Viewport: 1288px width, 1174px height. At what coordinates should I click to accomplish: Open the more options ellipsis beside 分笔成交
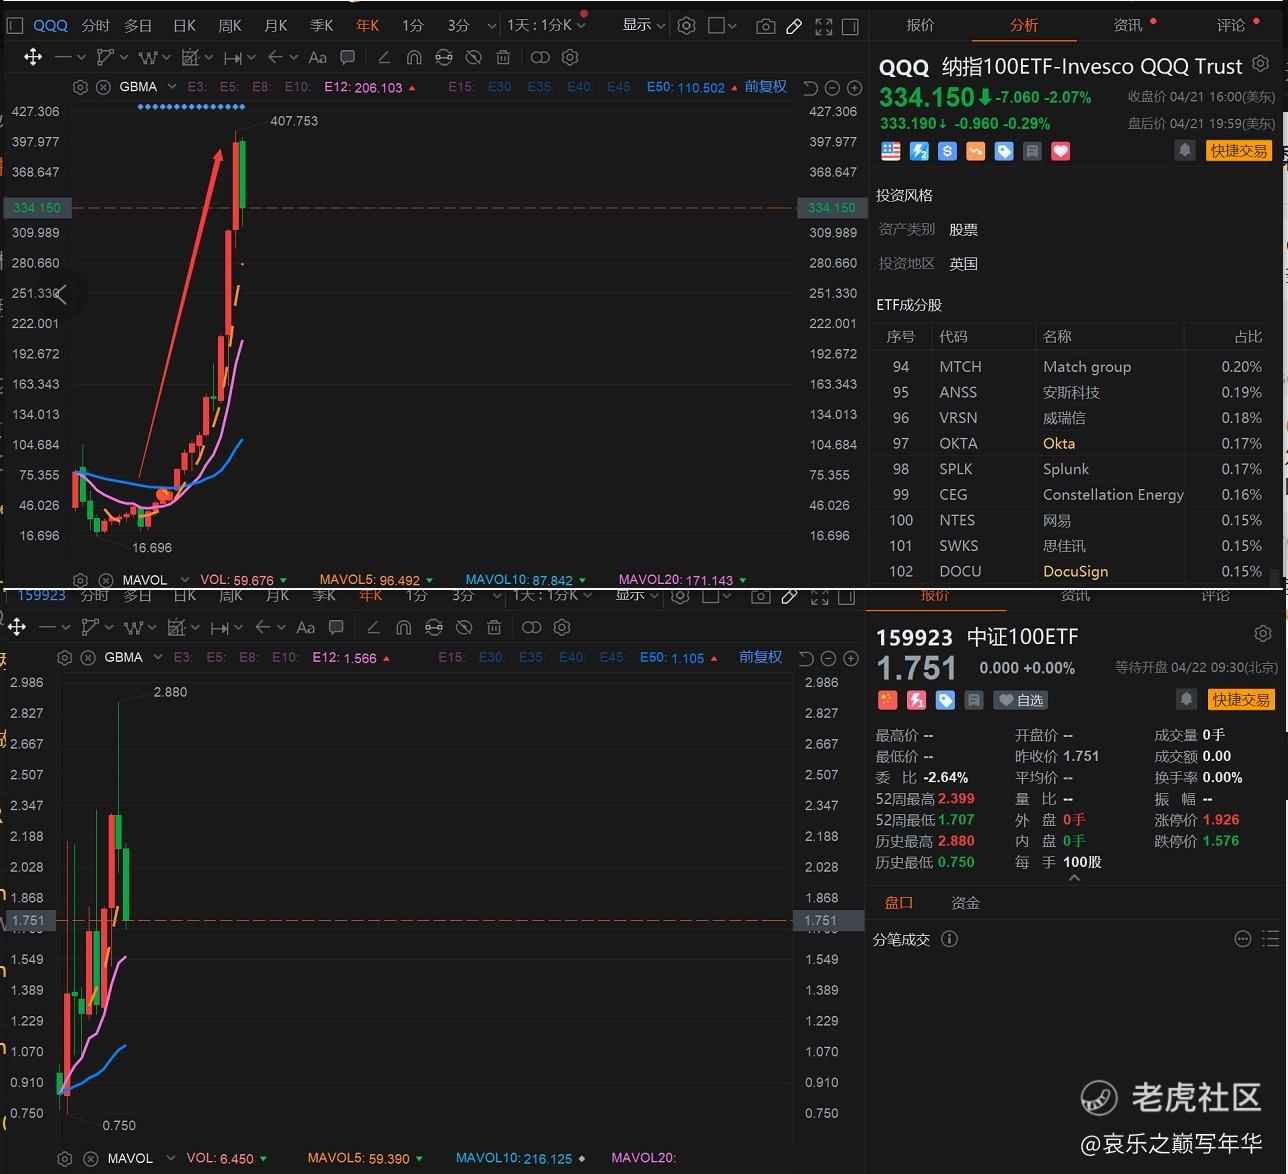1243,939
